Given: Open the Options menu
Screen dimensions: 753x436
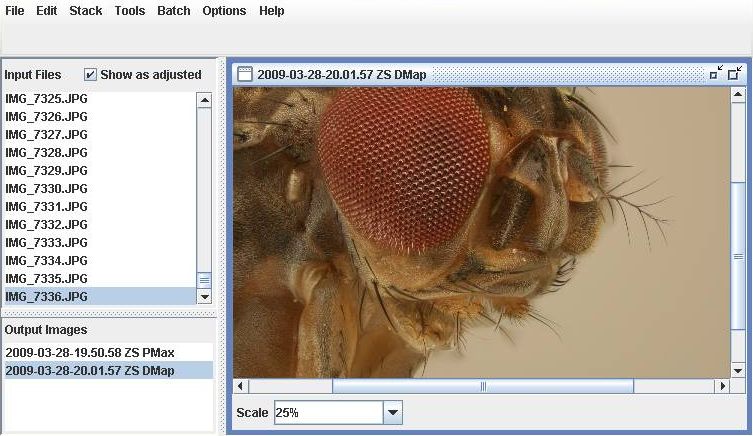Looking at the screenshot, I should coord(224,11).
